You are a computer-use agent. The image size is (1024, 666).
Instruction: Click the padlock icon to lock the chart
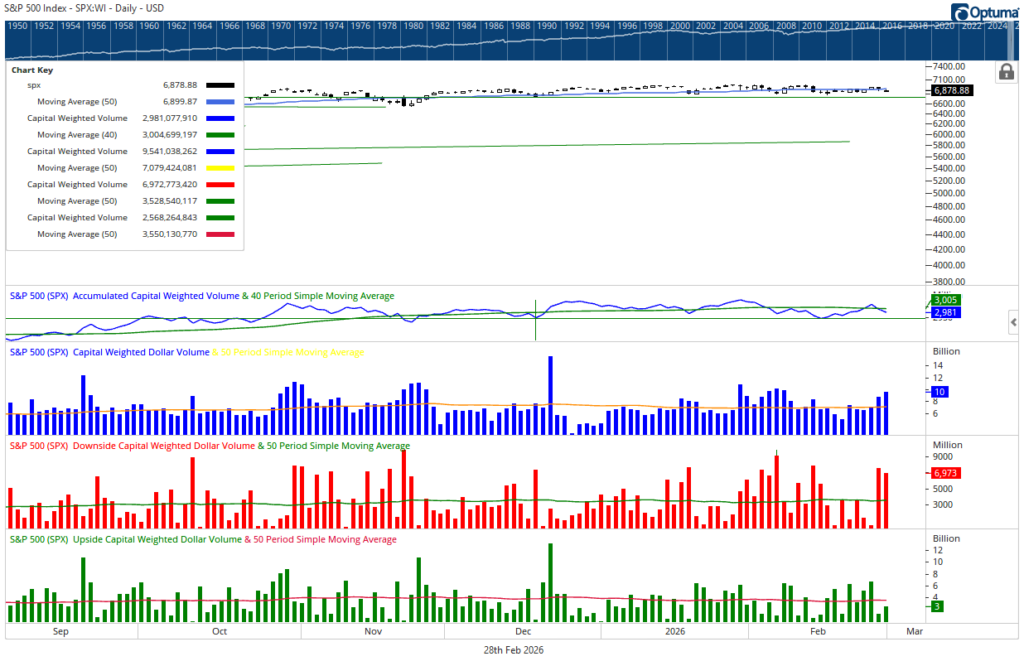[1005, 72]
